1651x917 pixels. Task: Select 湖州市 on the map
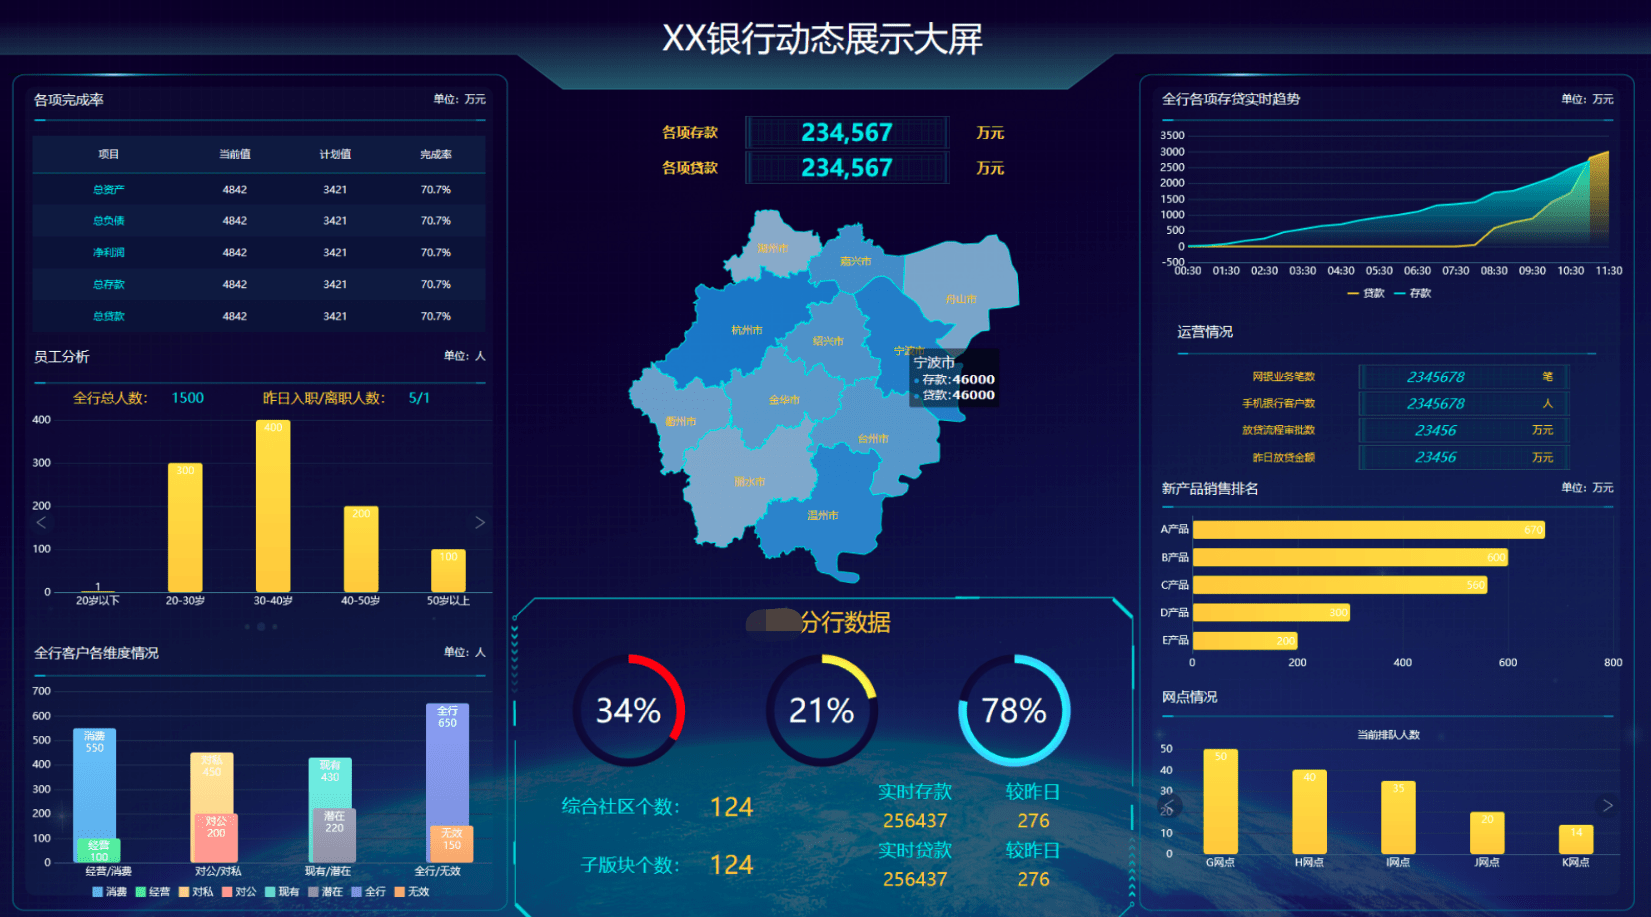coord(771,246)
